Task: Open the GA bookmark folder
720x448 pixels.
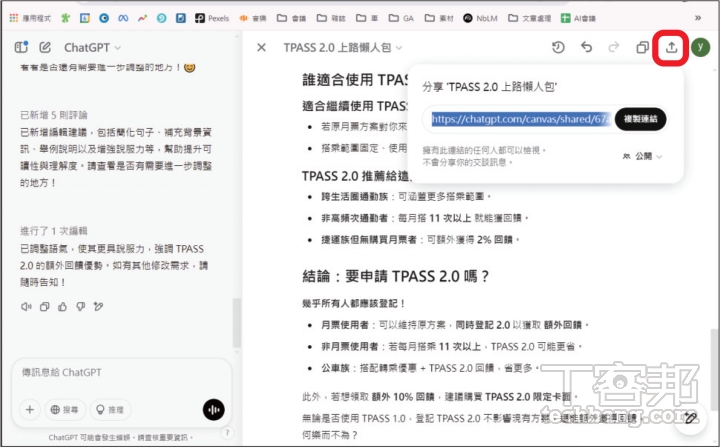Action: tap(401, 18)
